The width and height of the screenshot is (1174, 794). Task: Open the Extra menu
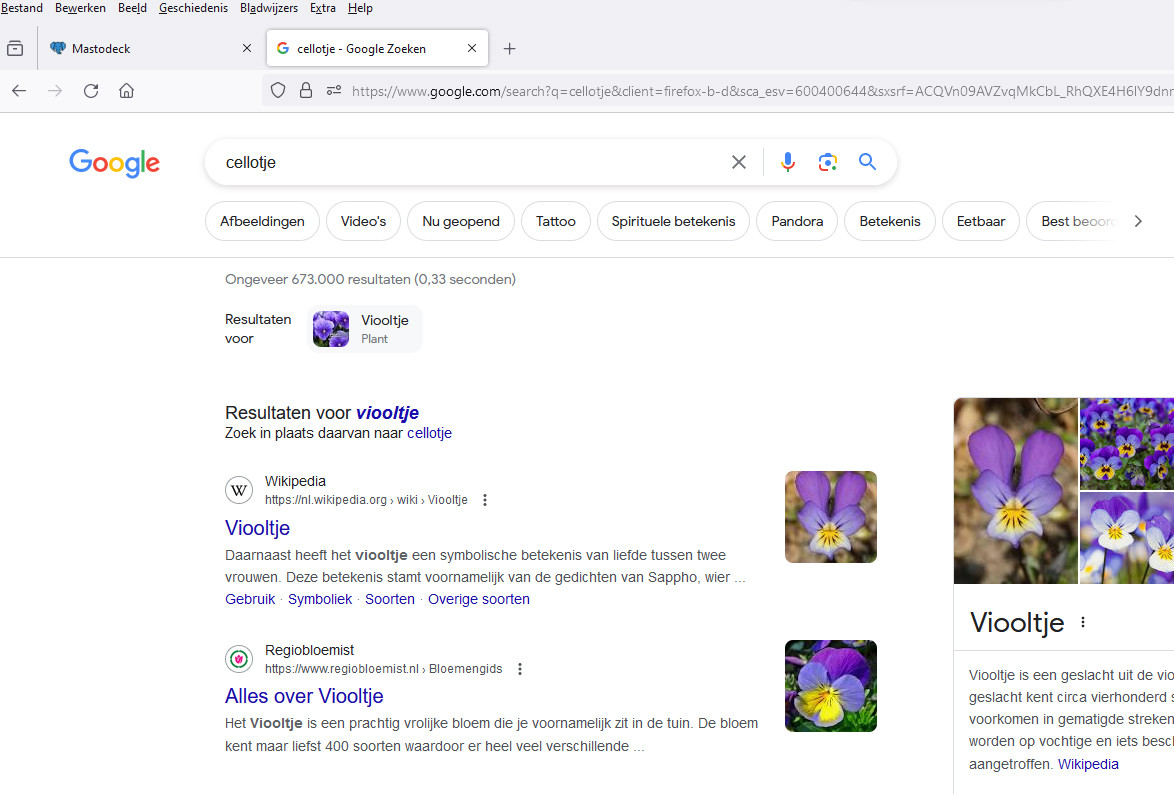point(323,8)
